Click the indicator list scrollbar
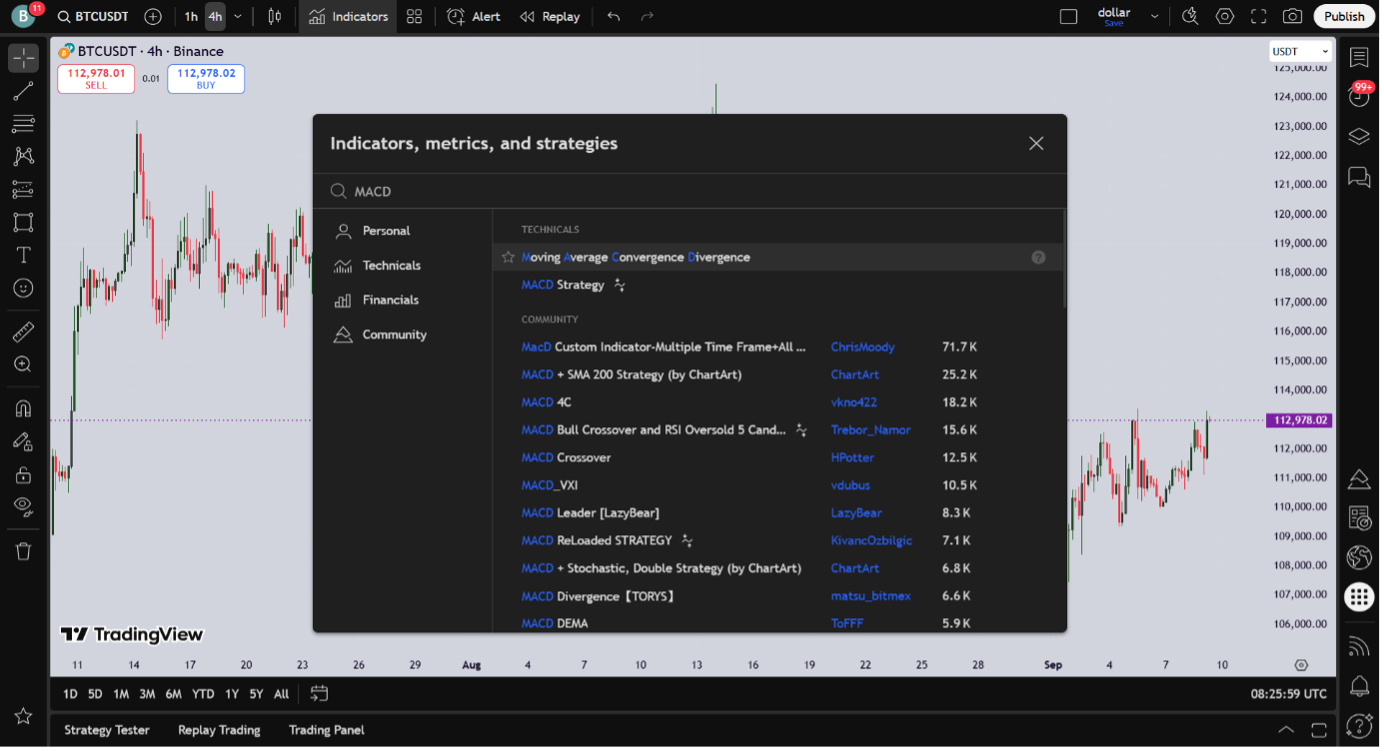 1064,260
